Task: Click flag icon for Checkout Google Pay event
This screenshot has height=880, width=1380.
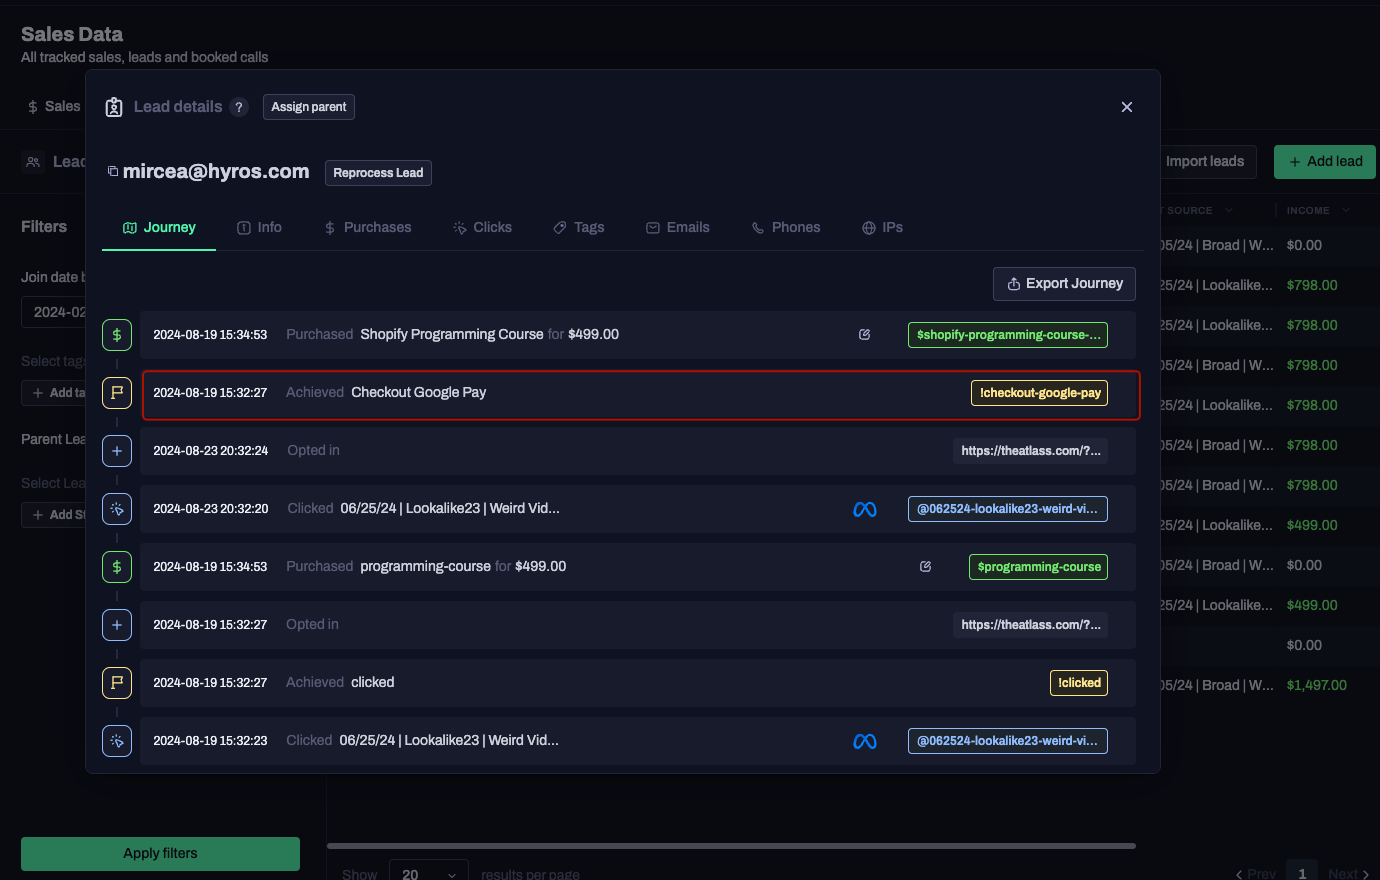Action: point(117,393)
